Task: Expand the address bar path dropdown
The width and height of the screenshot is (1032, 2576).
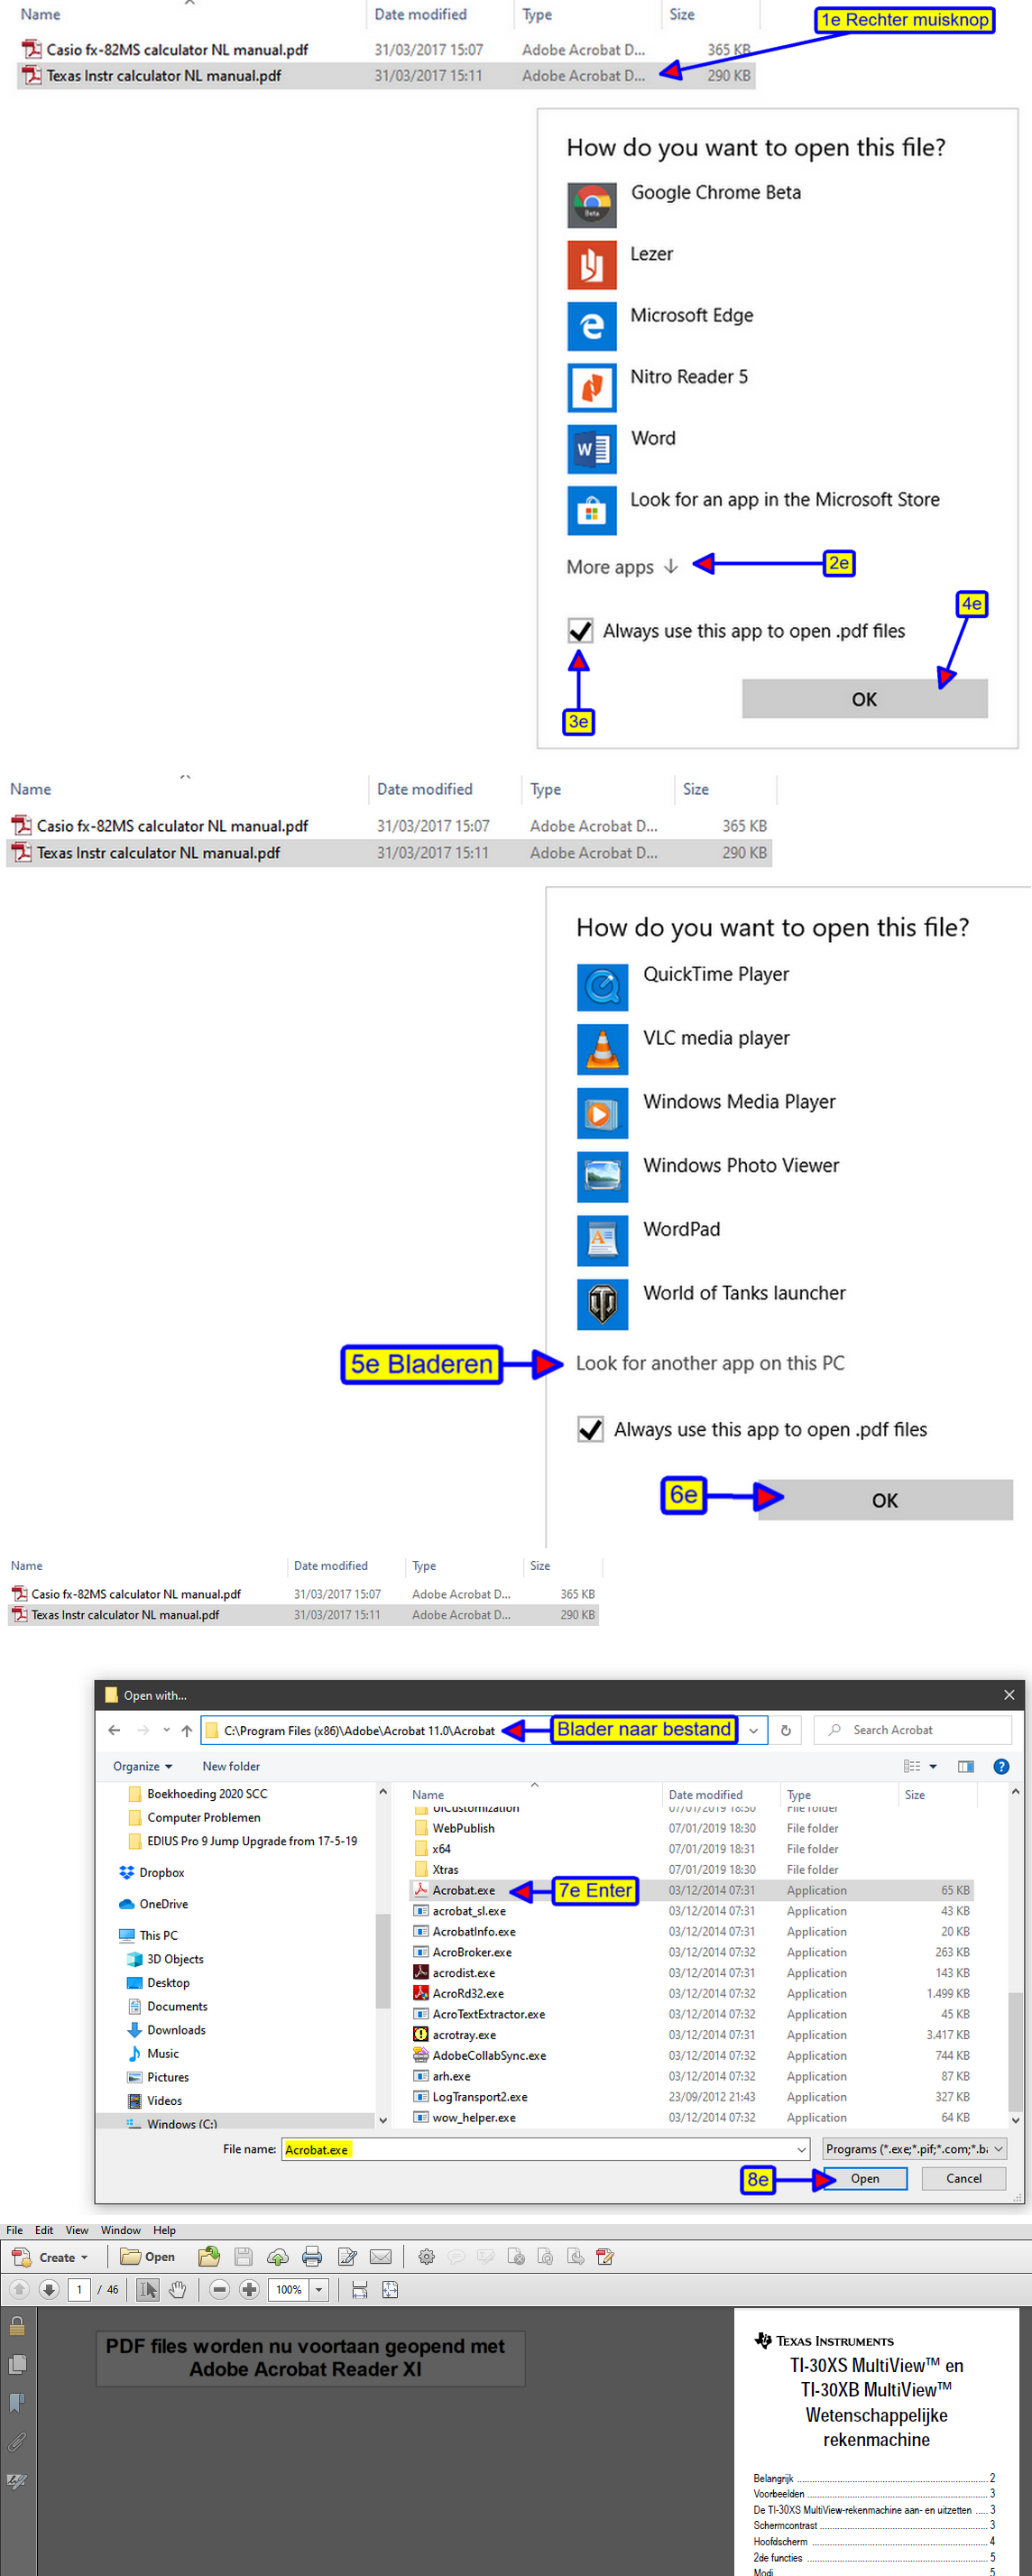Action: (x=754, y=1731)
